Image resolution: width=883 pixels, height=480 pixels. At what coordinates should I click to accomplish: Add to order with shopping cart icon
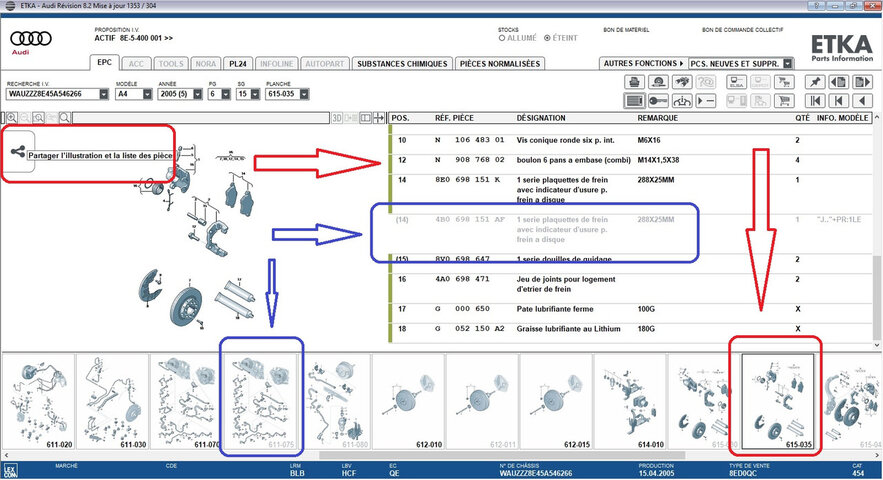click(x=784, y=101)
